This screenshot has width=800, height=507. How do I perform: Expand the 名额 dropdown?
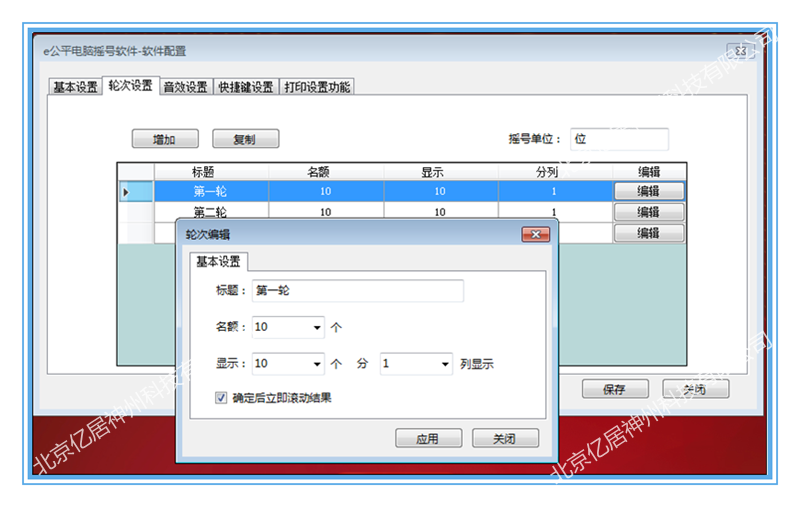[318, 327]
